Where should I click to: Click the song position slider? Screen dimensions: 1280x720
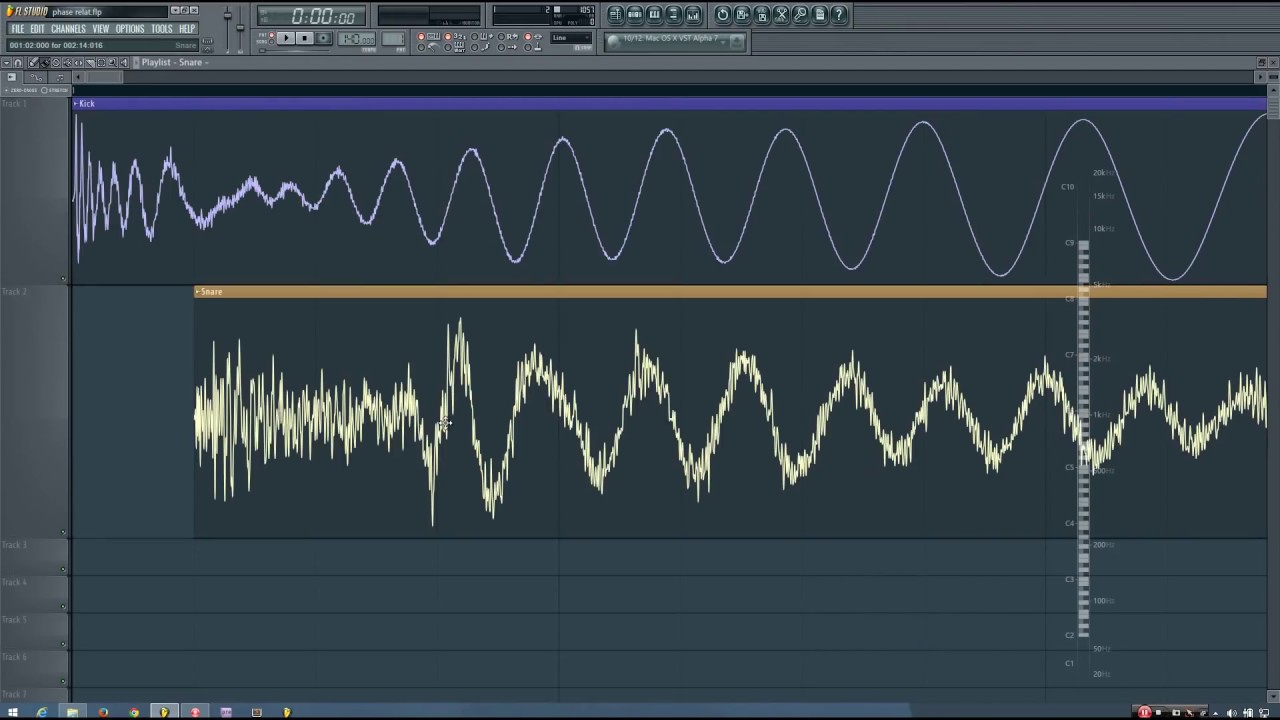click(x=295, y=50)
